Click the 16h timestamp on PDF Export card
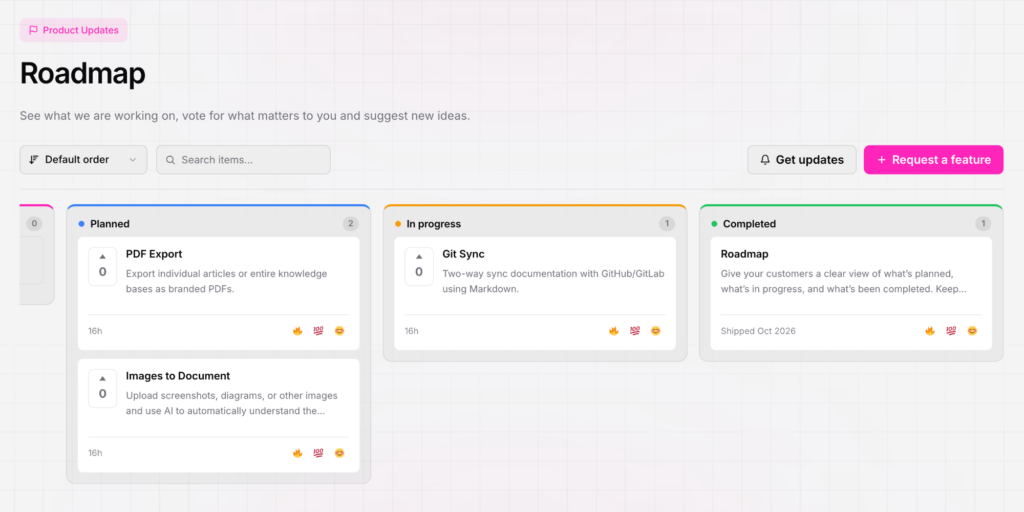 point(95,331)
